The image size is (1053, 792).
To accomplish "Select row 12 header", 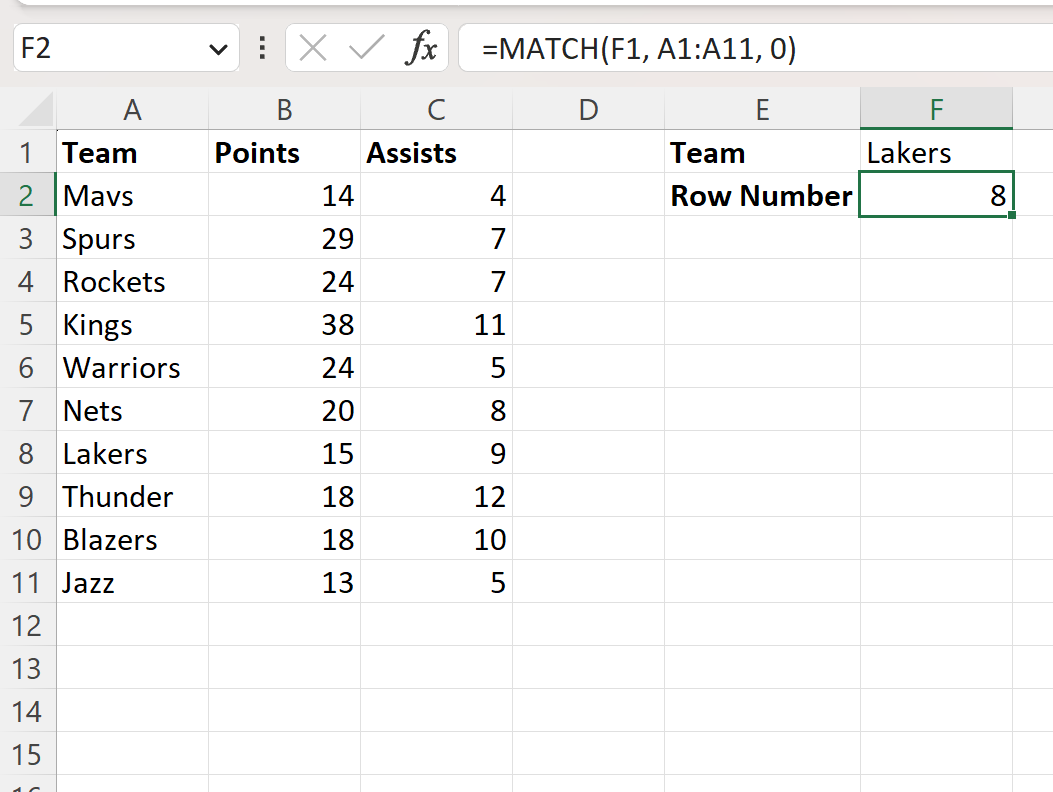I will click(27, 626).
